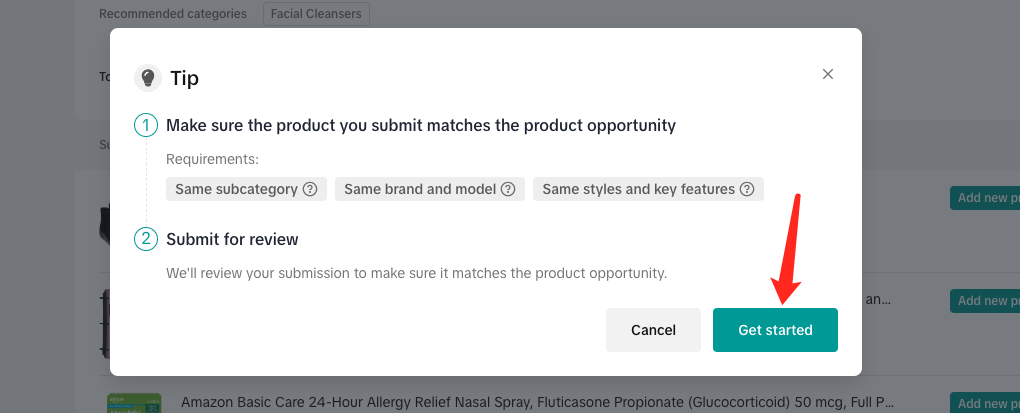The width and height of the screenshot is (1020, 413).
Task: Choose the Facial Cleansers recommended category
Action: coord(317,14)
